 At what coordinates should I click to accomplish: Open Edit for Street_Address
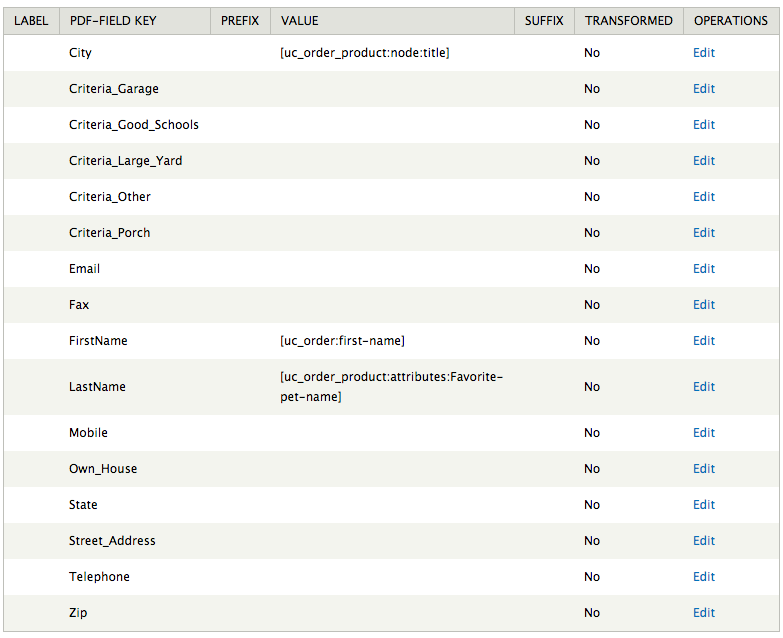704,540
